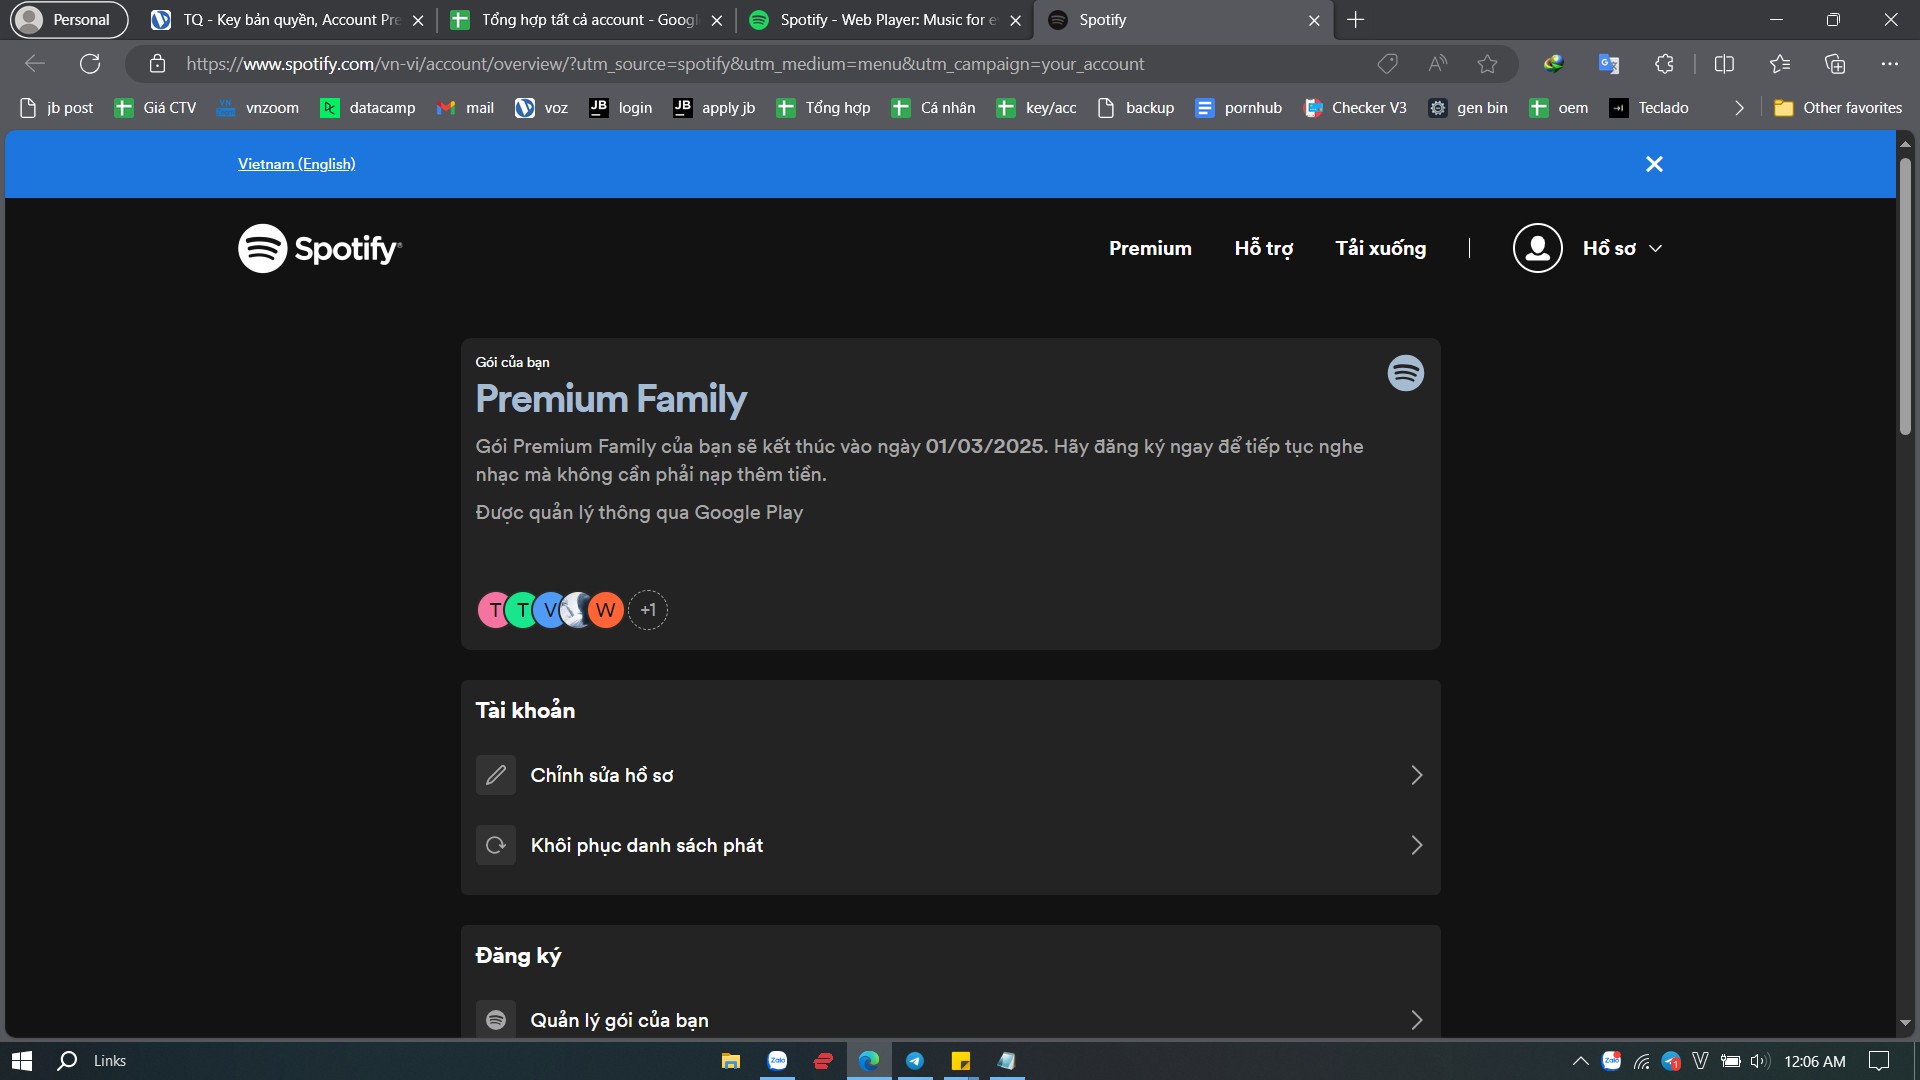1920x1080 pixels.
Task: Click Spotify icon beside Quản lý gói của bạn
Action: [496, 1019]
